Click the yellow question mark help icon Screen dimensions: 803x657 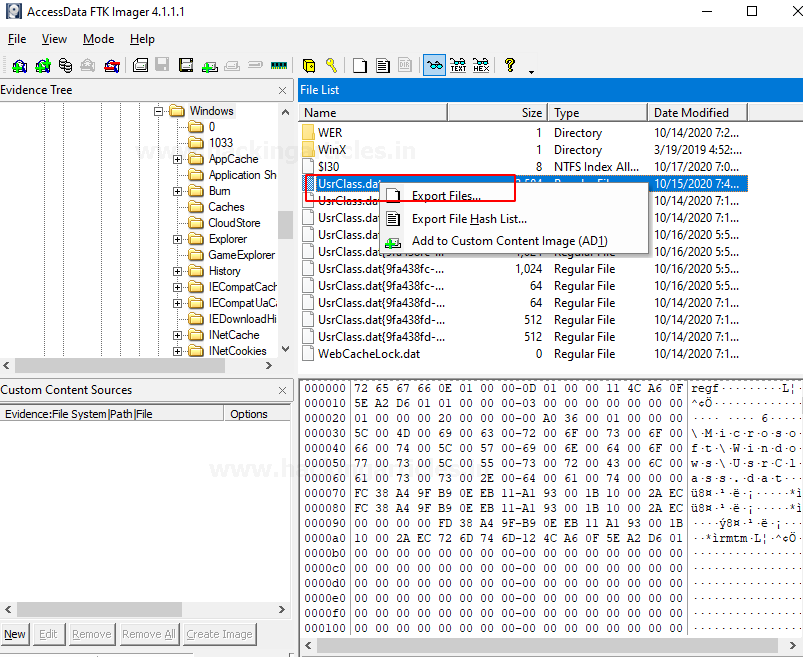point(509,65)
